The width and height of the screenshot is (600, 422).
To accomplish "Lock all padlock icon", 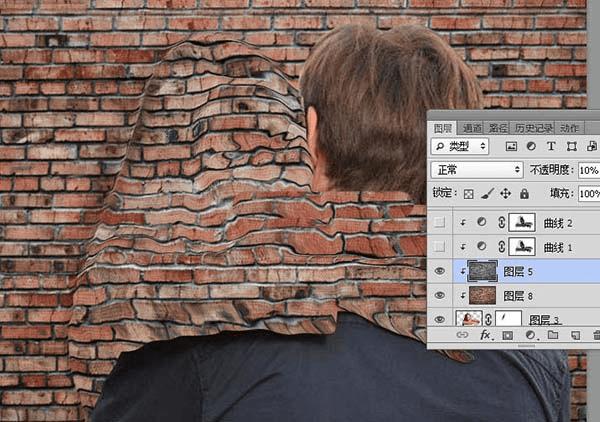I will pos(524,194).
